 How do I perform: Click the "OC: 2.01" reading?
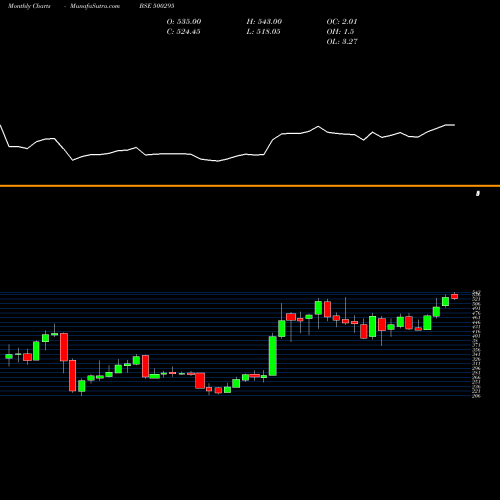[x=342, y=22]
